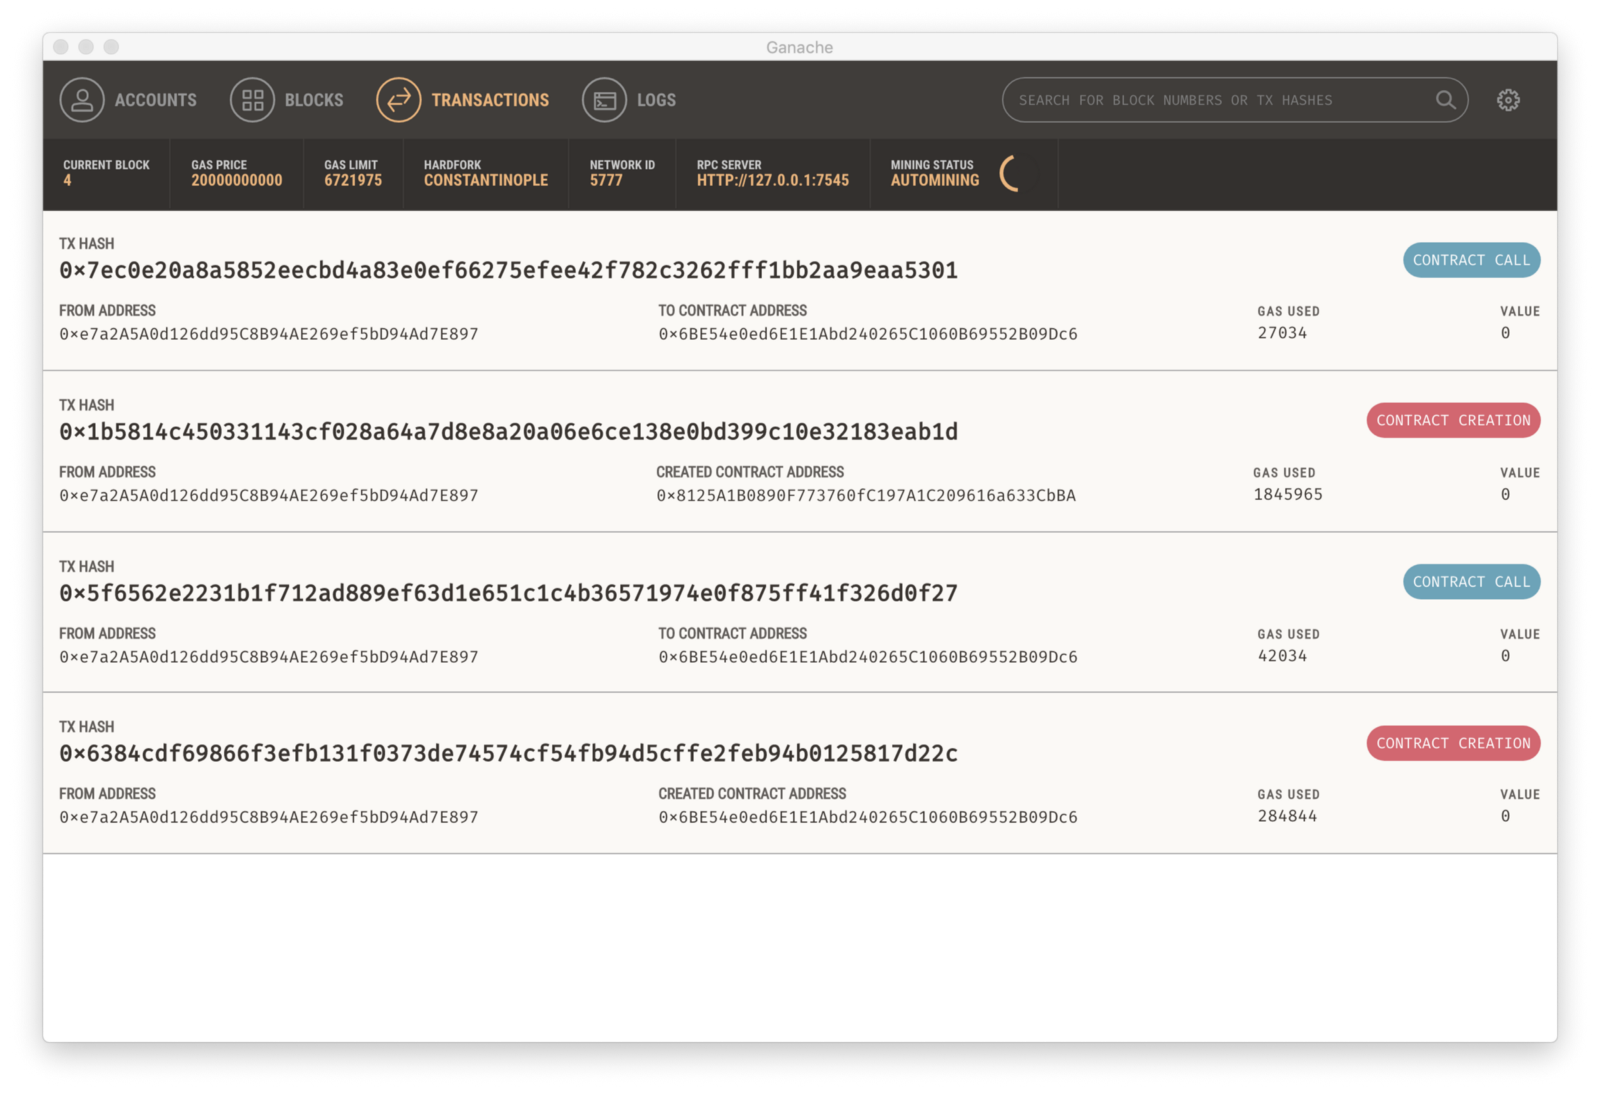Click the search magnifier icon
Viewport: 1600px width, 1095px height.
pyautogui.click(x=1445, y=100)
